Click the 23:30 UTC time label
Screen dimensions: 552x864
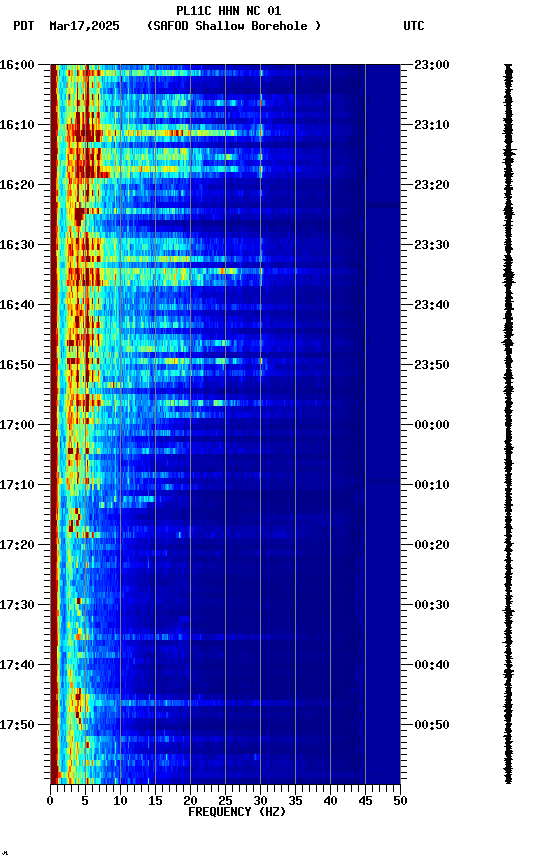coord(432,245)
